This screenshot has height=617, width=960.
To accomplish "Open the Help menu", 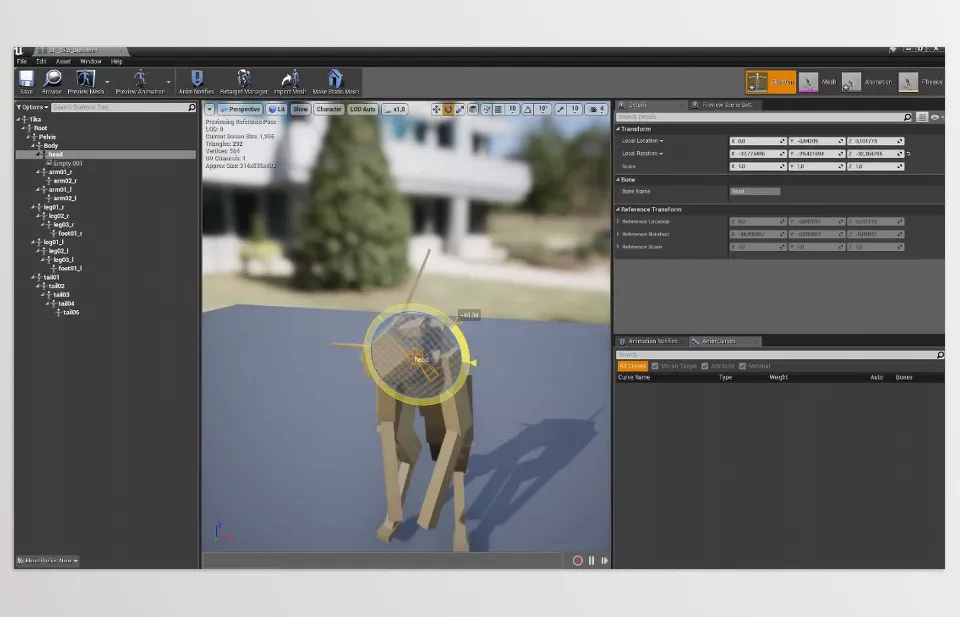I will [x=116, y=61].
